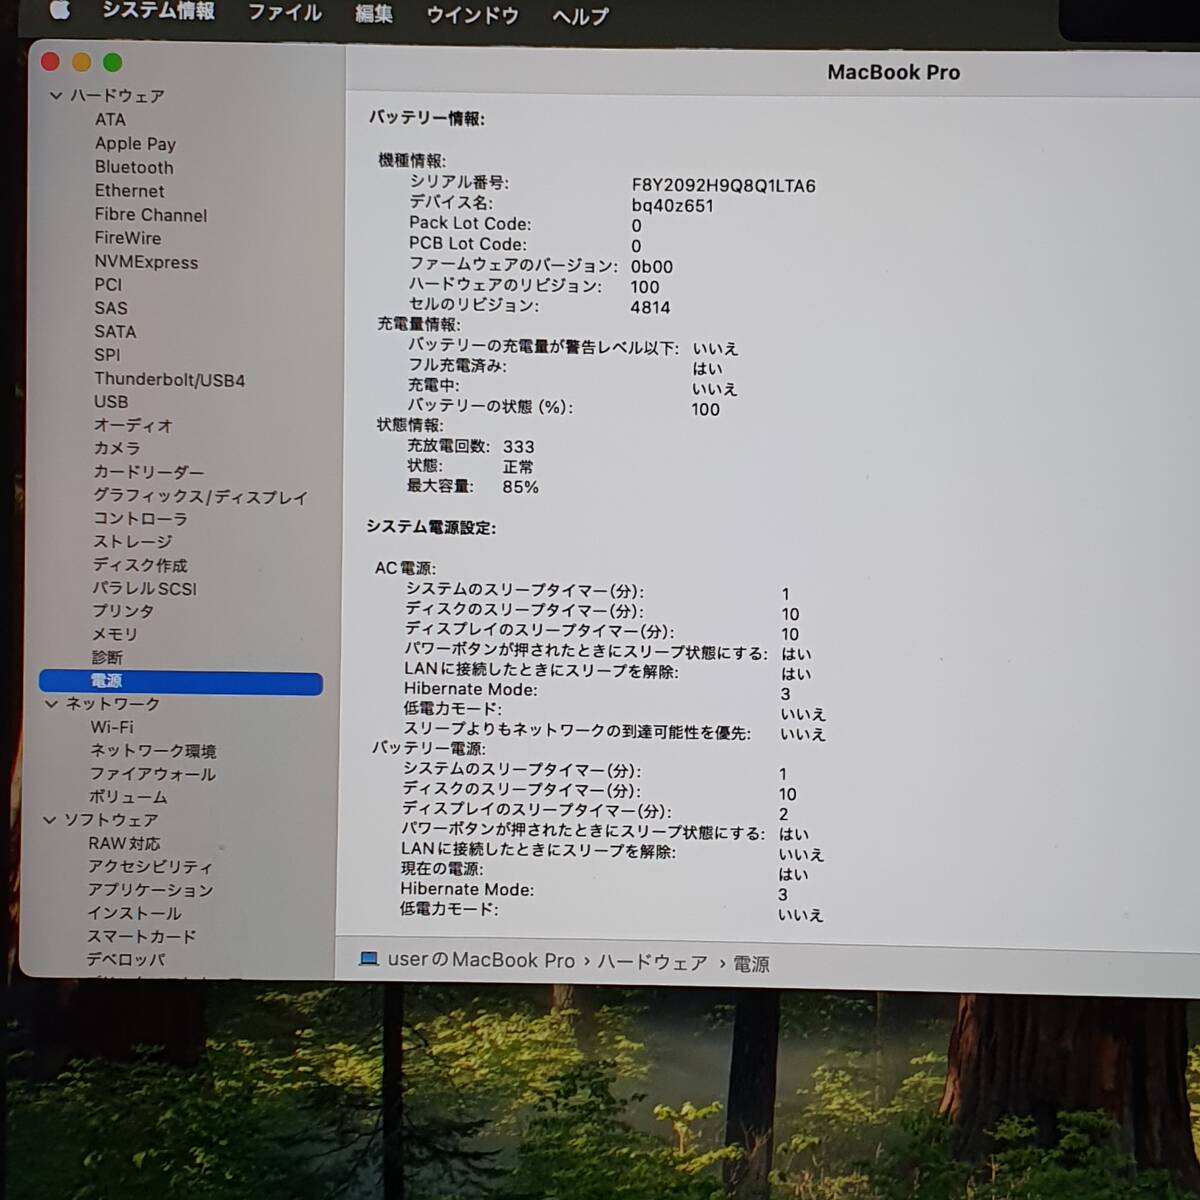The image size is (1200, 1200).
Task: Select Apple Pay in the sidebar
Action: coord(135,143)
